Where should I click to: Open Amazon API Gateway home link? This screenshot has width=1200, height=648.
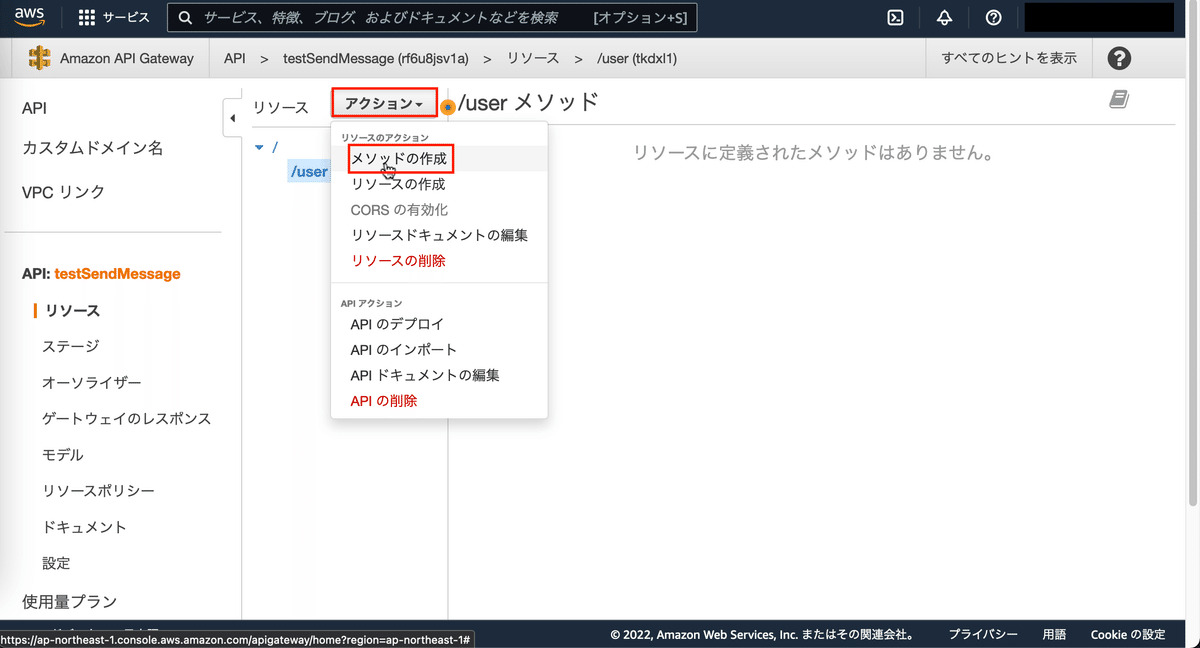click(x=127, y=58)
